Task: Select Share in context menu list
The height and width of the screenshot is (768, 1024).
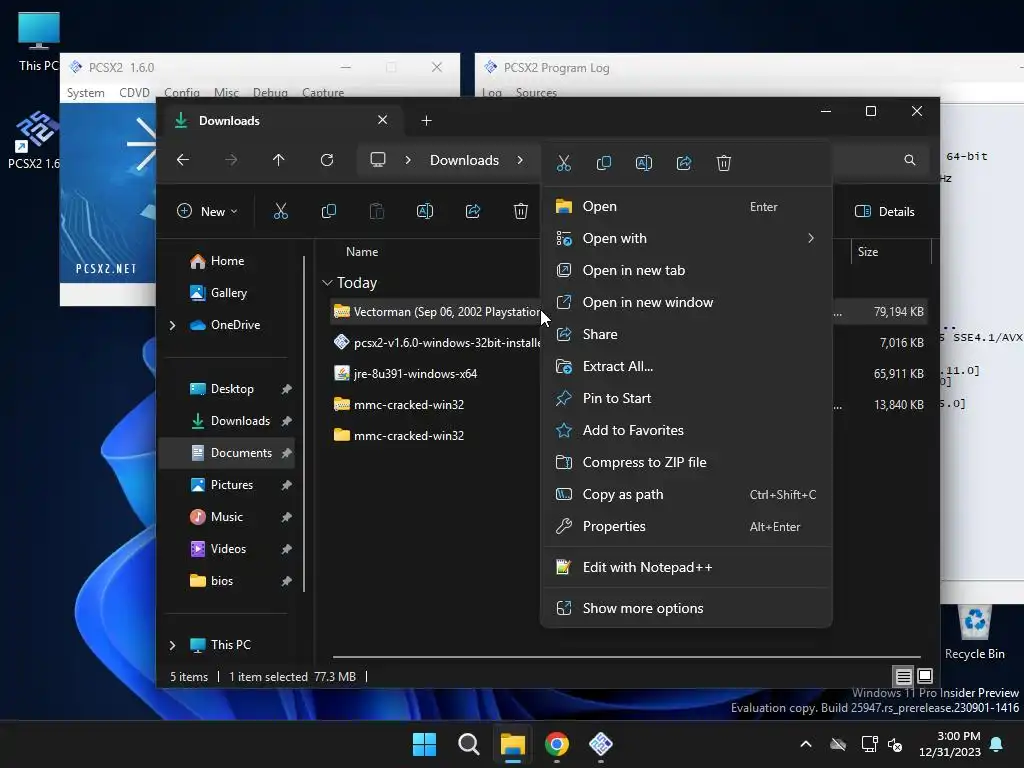Action: coord(686,334)
